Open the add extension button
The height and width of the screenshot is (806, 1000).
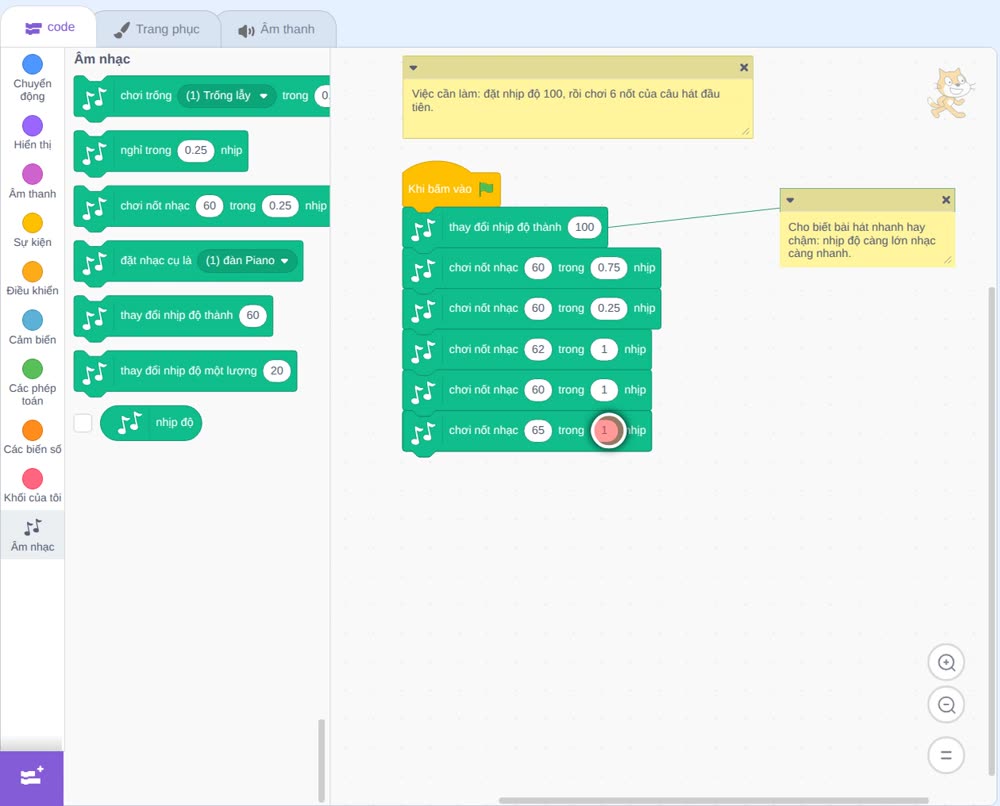pyautogui.click(x=32, y=778)
